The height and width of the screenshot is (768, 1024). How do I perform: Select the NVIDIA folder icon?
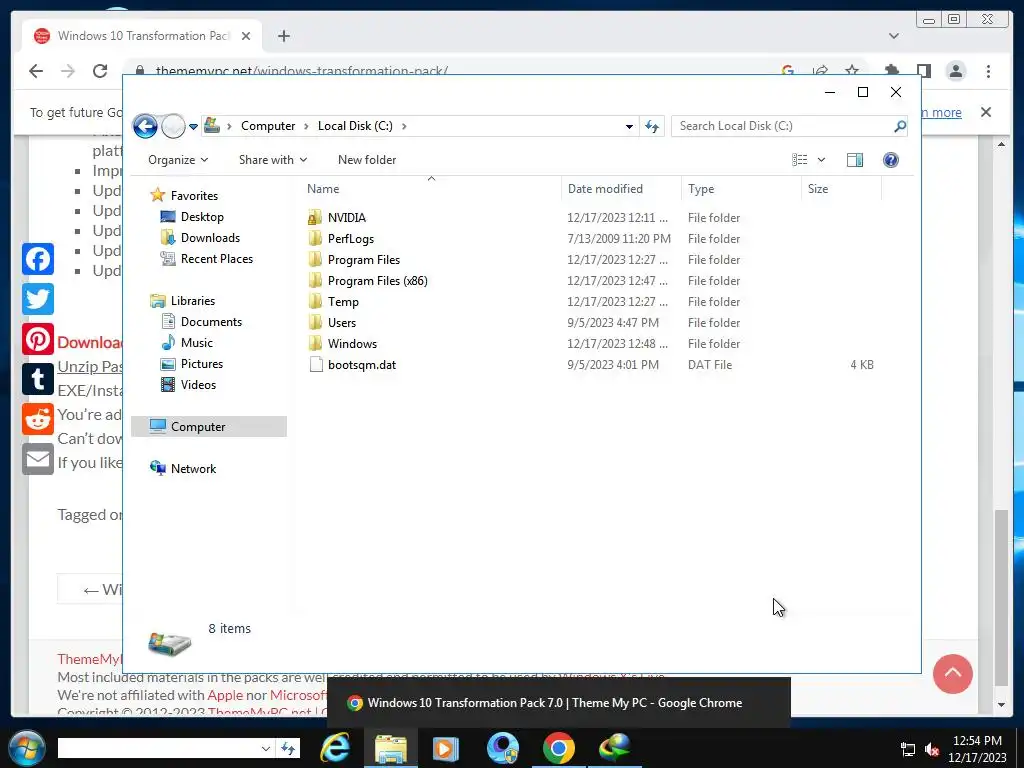pos(315,217)
